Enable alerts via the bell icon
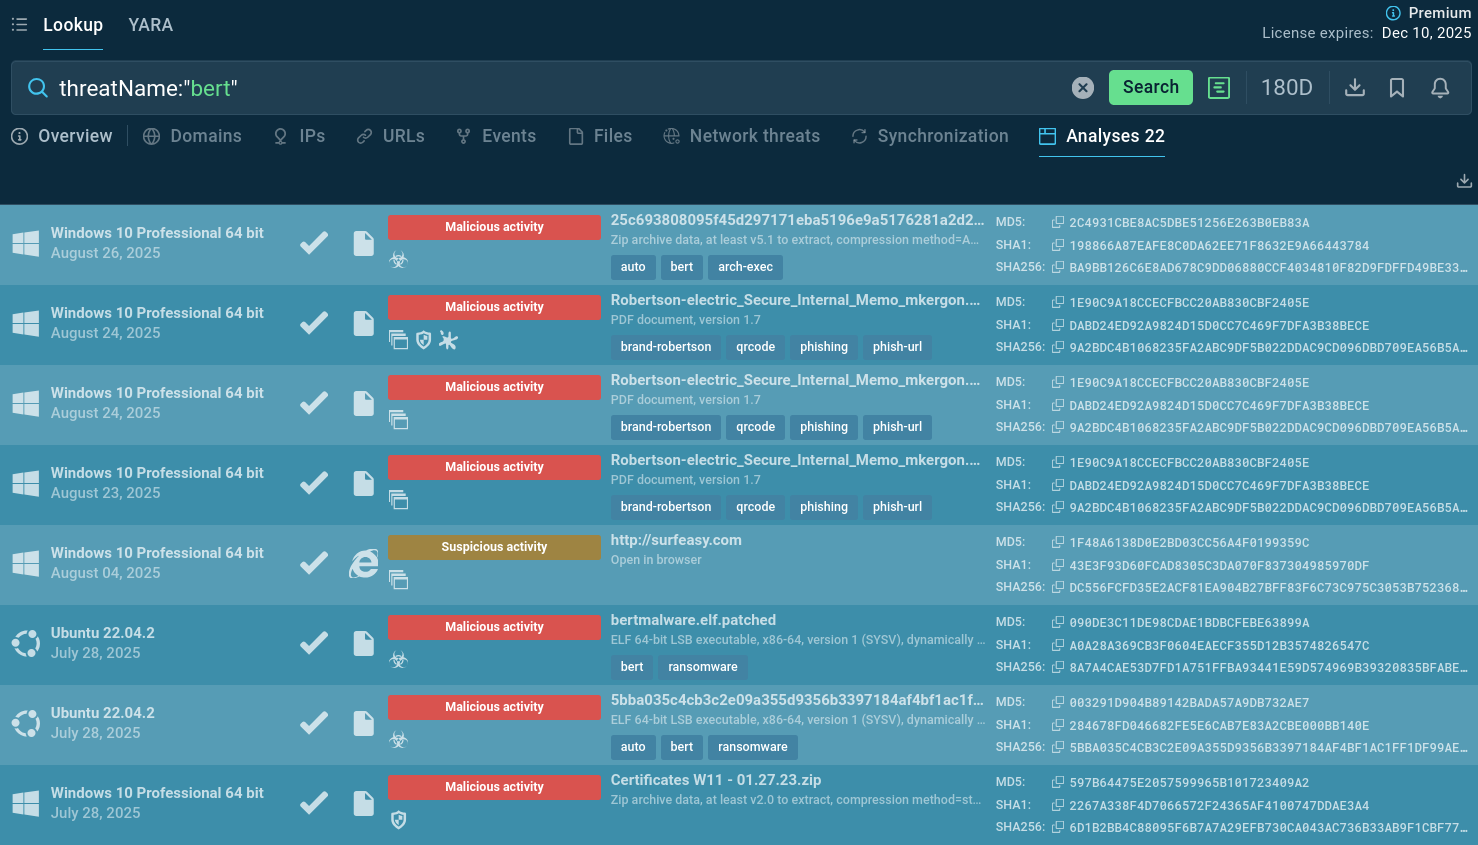The image size is (1478, 845). point(1440,88)
